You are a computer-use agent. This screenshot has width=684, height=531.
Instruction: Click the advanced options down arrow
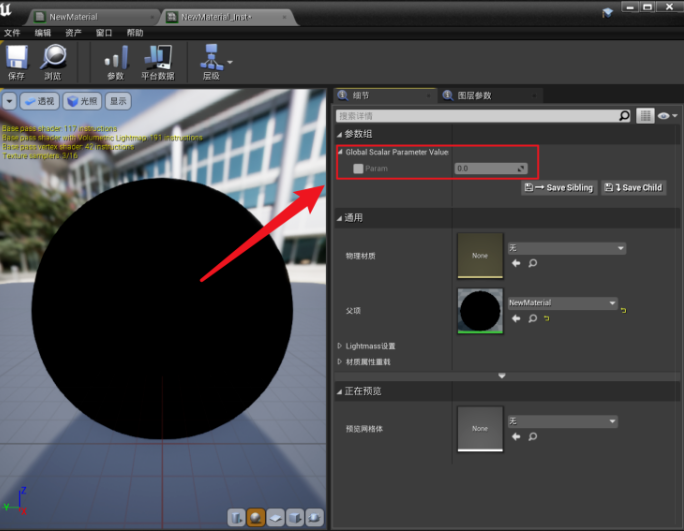pyautogui.click(x=502, y=376)
